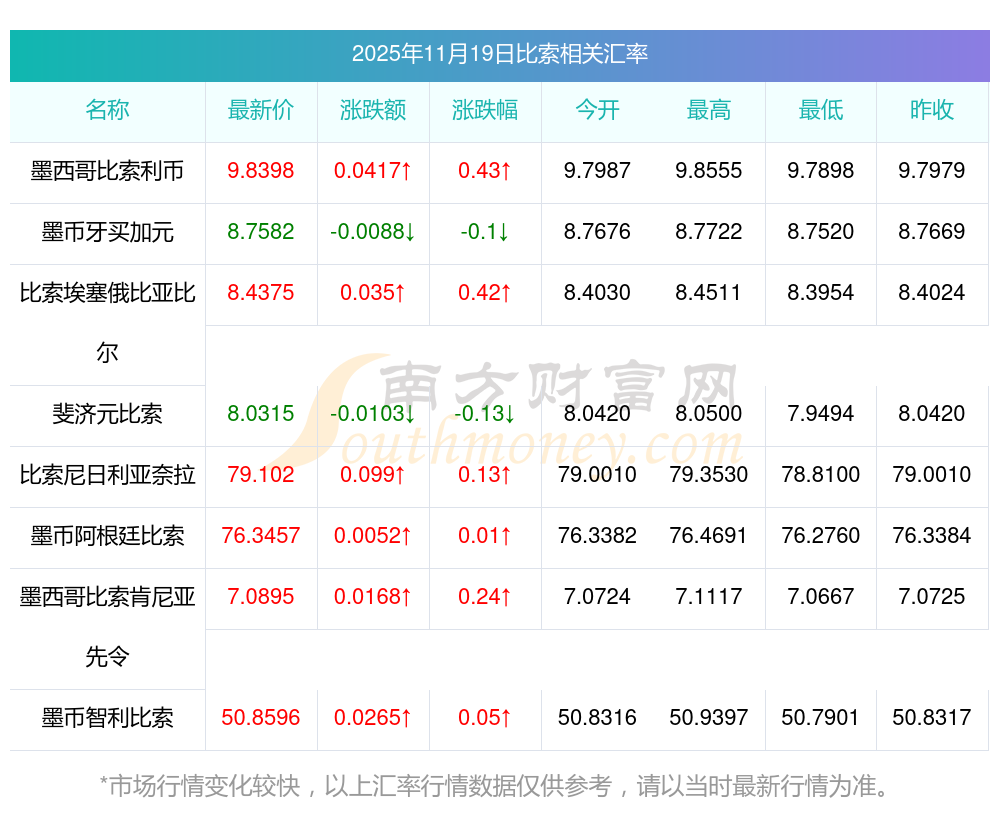Click change amount 0.0265↑
This screenshot has height=817, width=1000.
click(372, 718)
